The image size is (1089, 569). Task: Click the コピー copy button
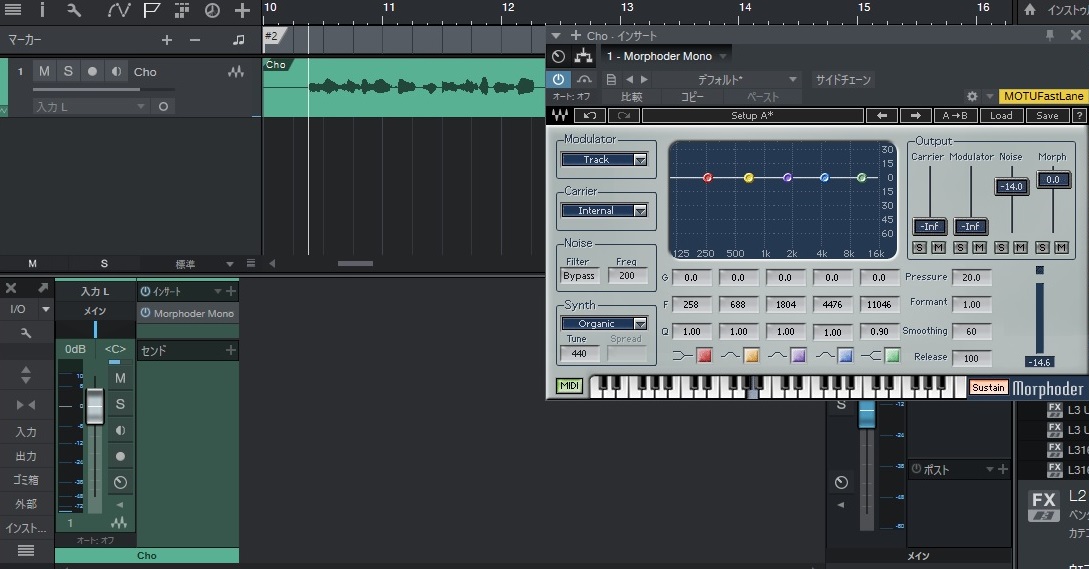pos(691,97)
